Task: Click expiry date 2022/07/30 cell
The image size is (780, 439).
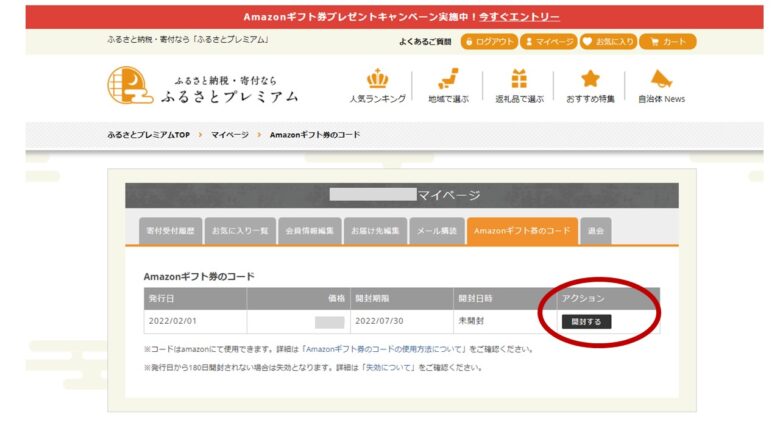Action: pos(401,321)
